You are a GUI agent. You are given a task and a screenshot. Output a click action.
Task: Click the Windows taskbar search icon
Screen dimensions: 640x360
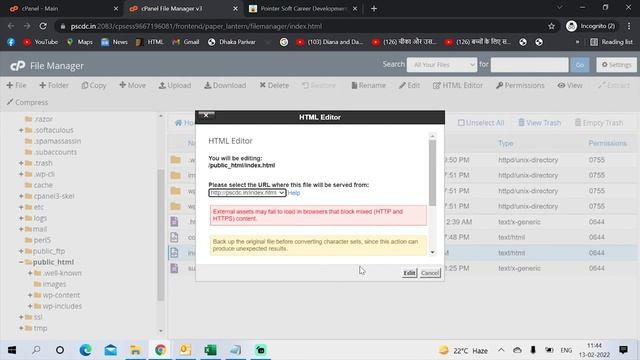pyautogui.click(x=36, y=350)
